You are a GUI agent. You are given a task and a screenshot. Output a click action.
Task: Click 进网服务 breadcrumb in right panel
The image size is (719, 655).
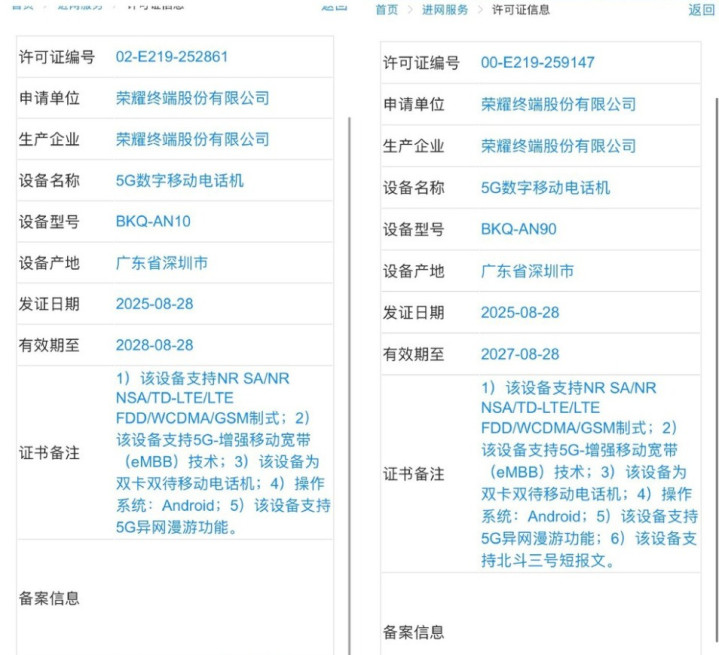(x=445, y=10)
